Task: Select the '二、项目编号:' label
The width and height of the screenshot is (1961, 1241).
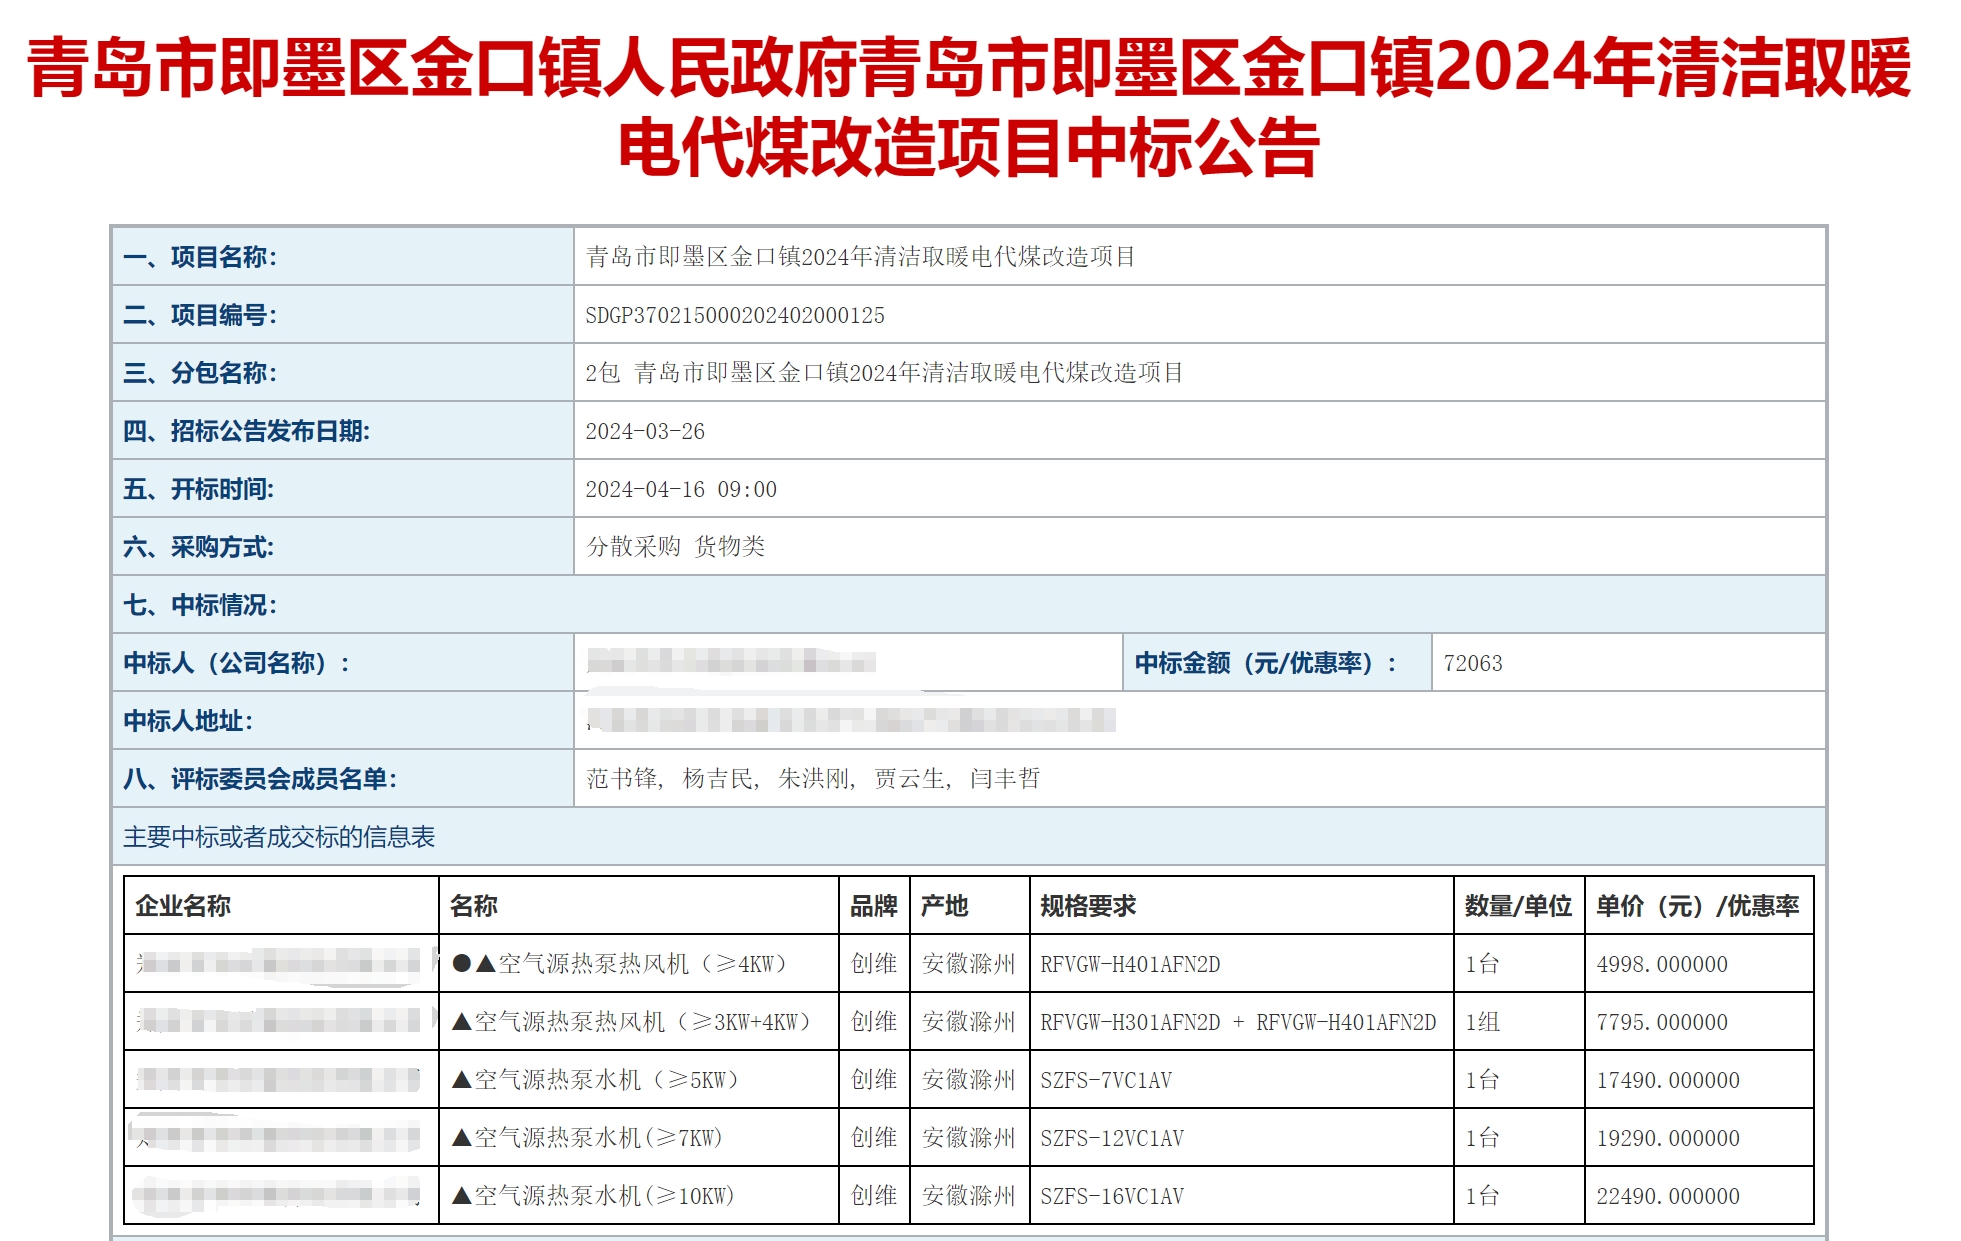Action: tap(200, 315)
